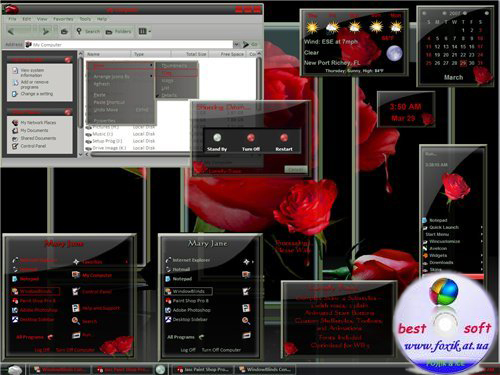Open Search from the My Computer toolbar
The width and height of the screenshot is (500, 375).
[88, 31]
